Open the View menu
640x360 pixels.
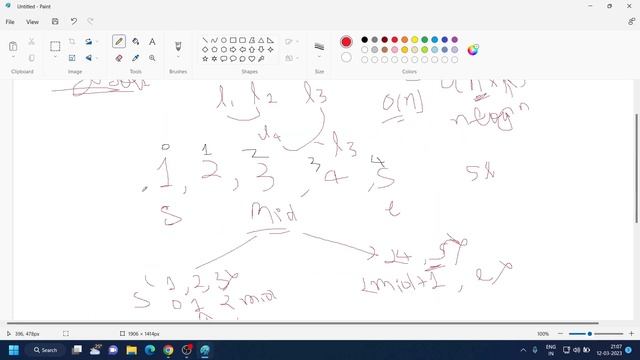[32, 22]
